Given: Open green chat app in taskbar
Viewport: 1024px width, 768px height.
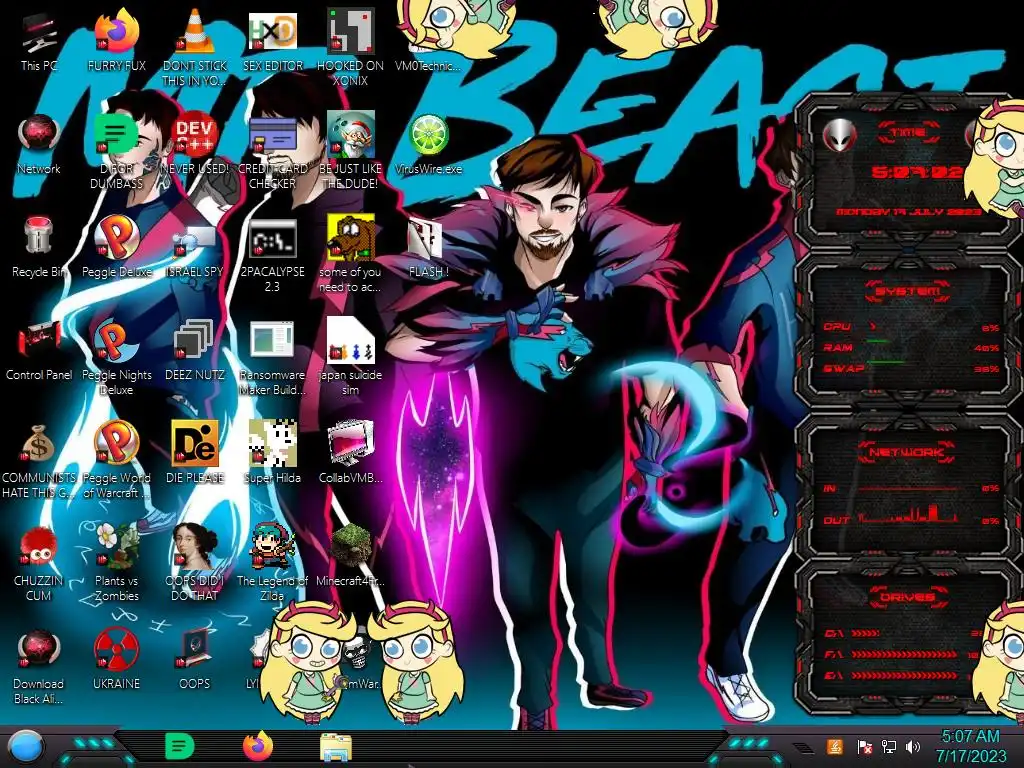Looking at the screenshot, I should (179, 746).
